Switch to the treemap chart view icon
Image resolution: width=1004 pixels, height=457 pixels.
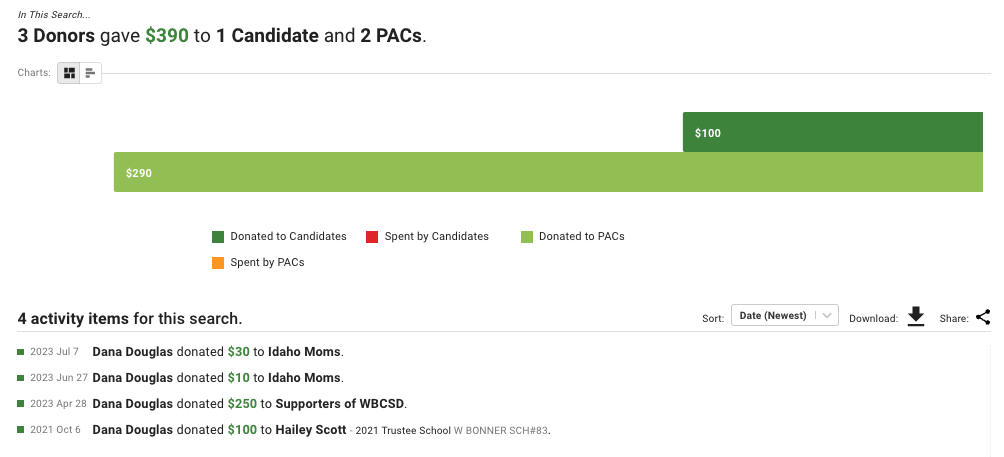tap(69, 73)
